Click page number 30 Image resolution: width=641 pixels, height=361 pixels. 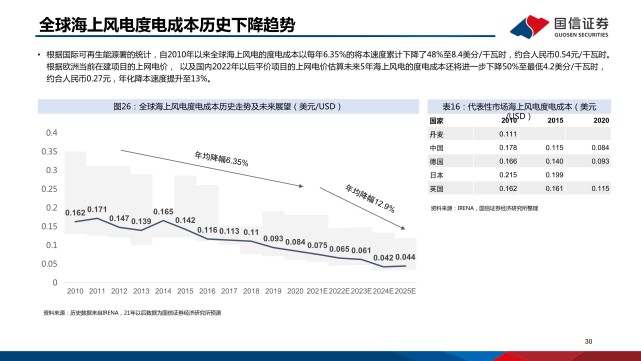(x=588, y=341)
